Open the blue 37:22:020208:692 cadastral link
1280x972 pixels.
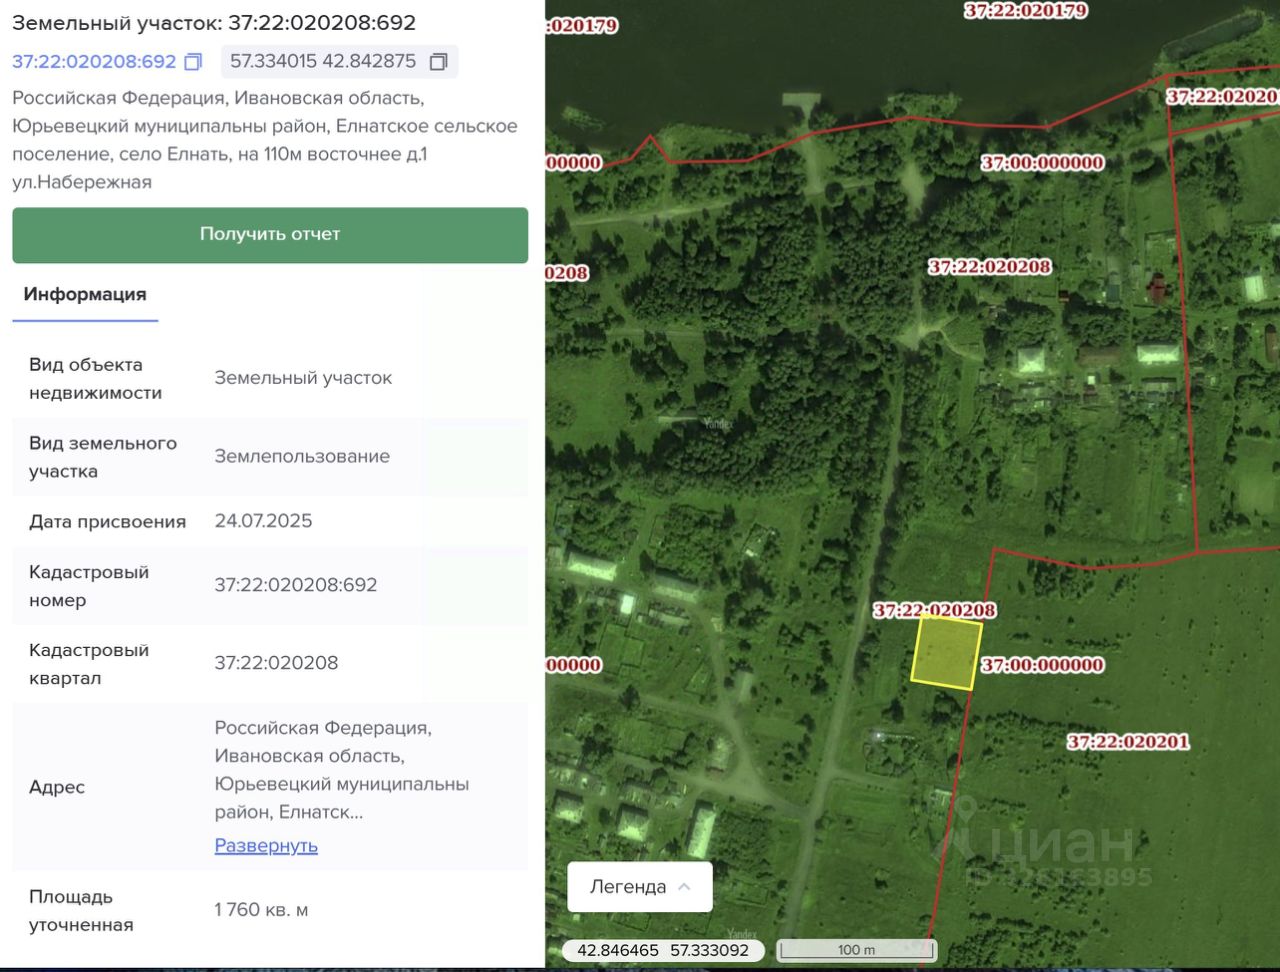point(94,62)
